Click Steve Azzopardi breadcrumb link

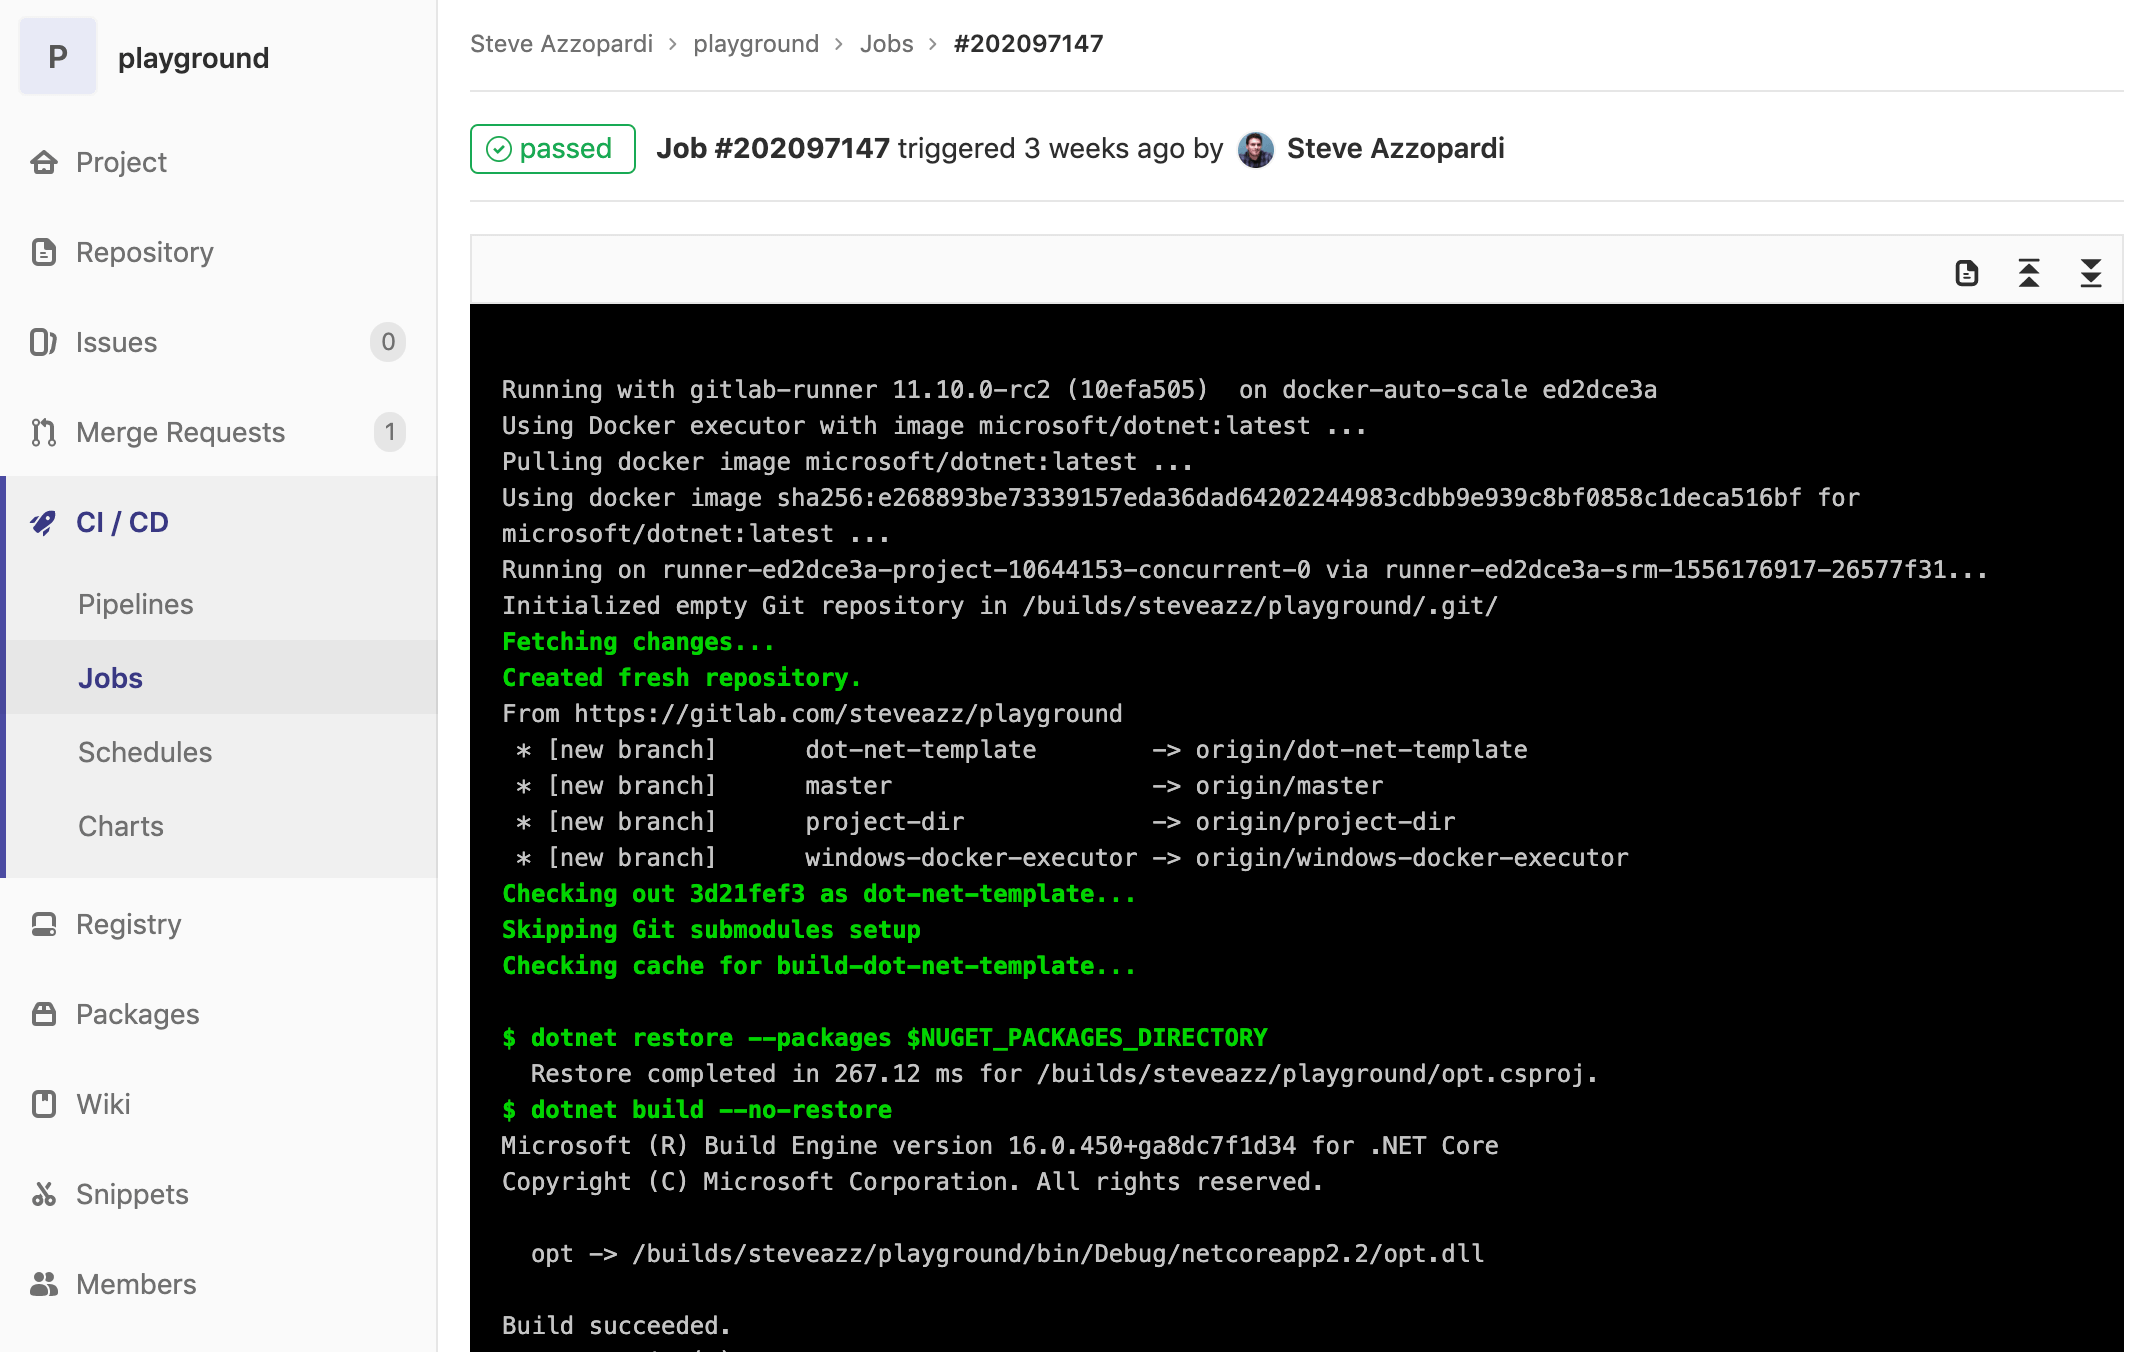click(559, 42)
